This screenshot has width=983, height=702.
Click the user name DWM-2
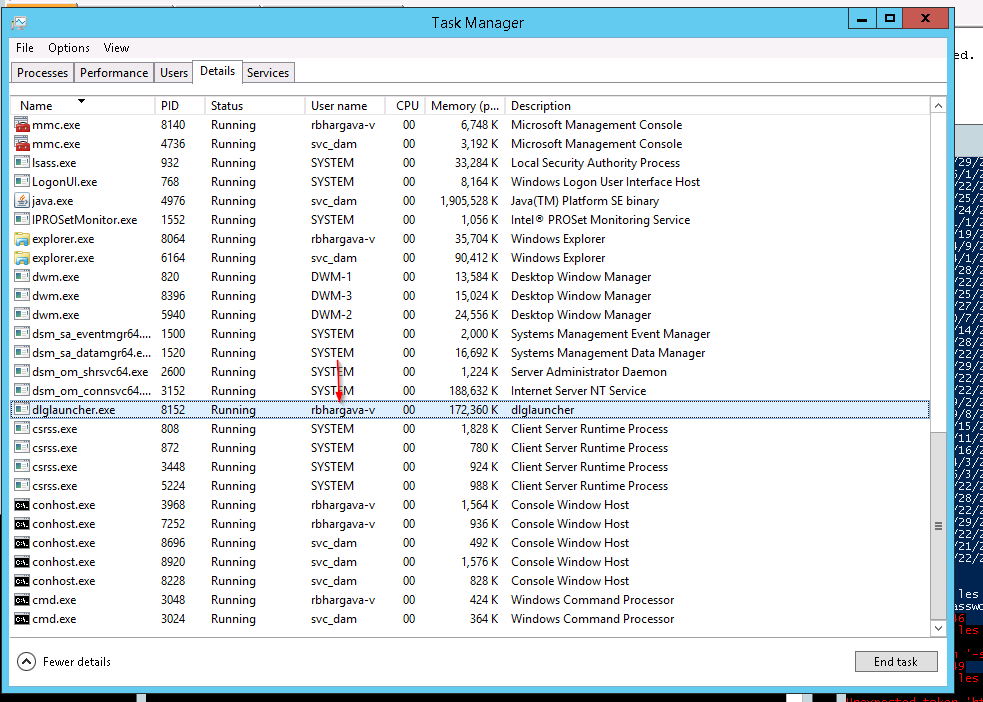point(332,315)
